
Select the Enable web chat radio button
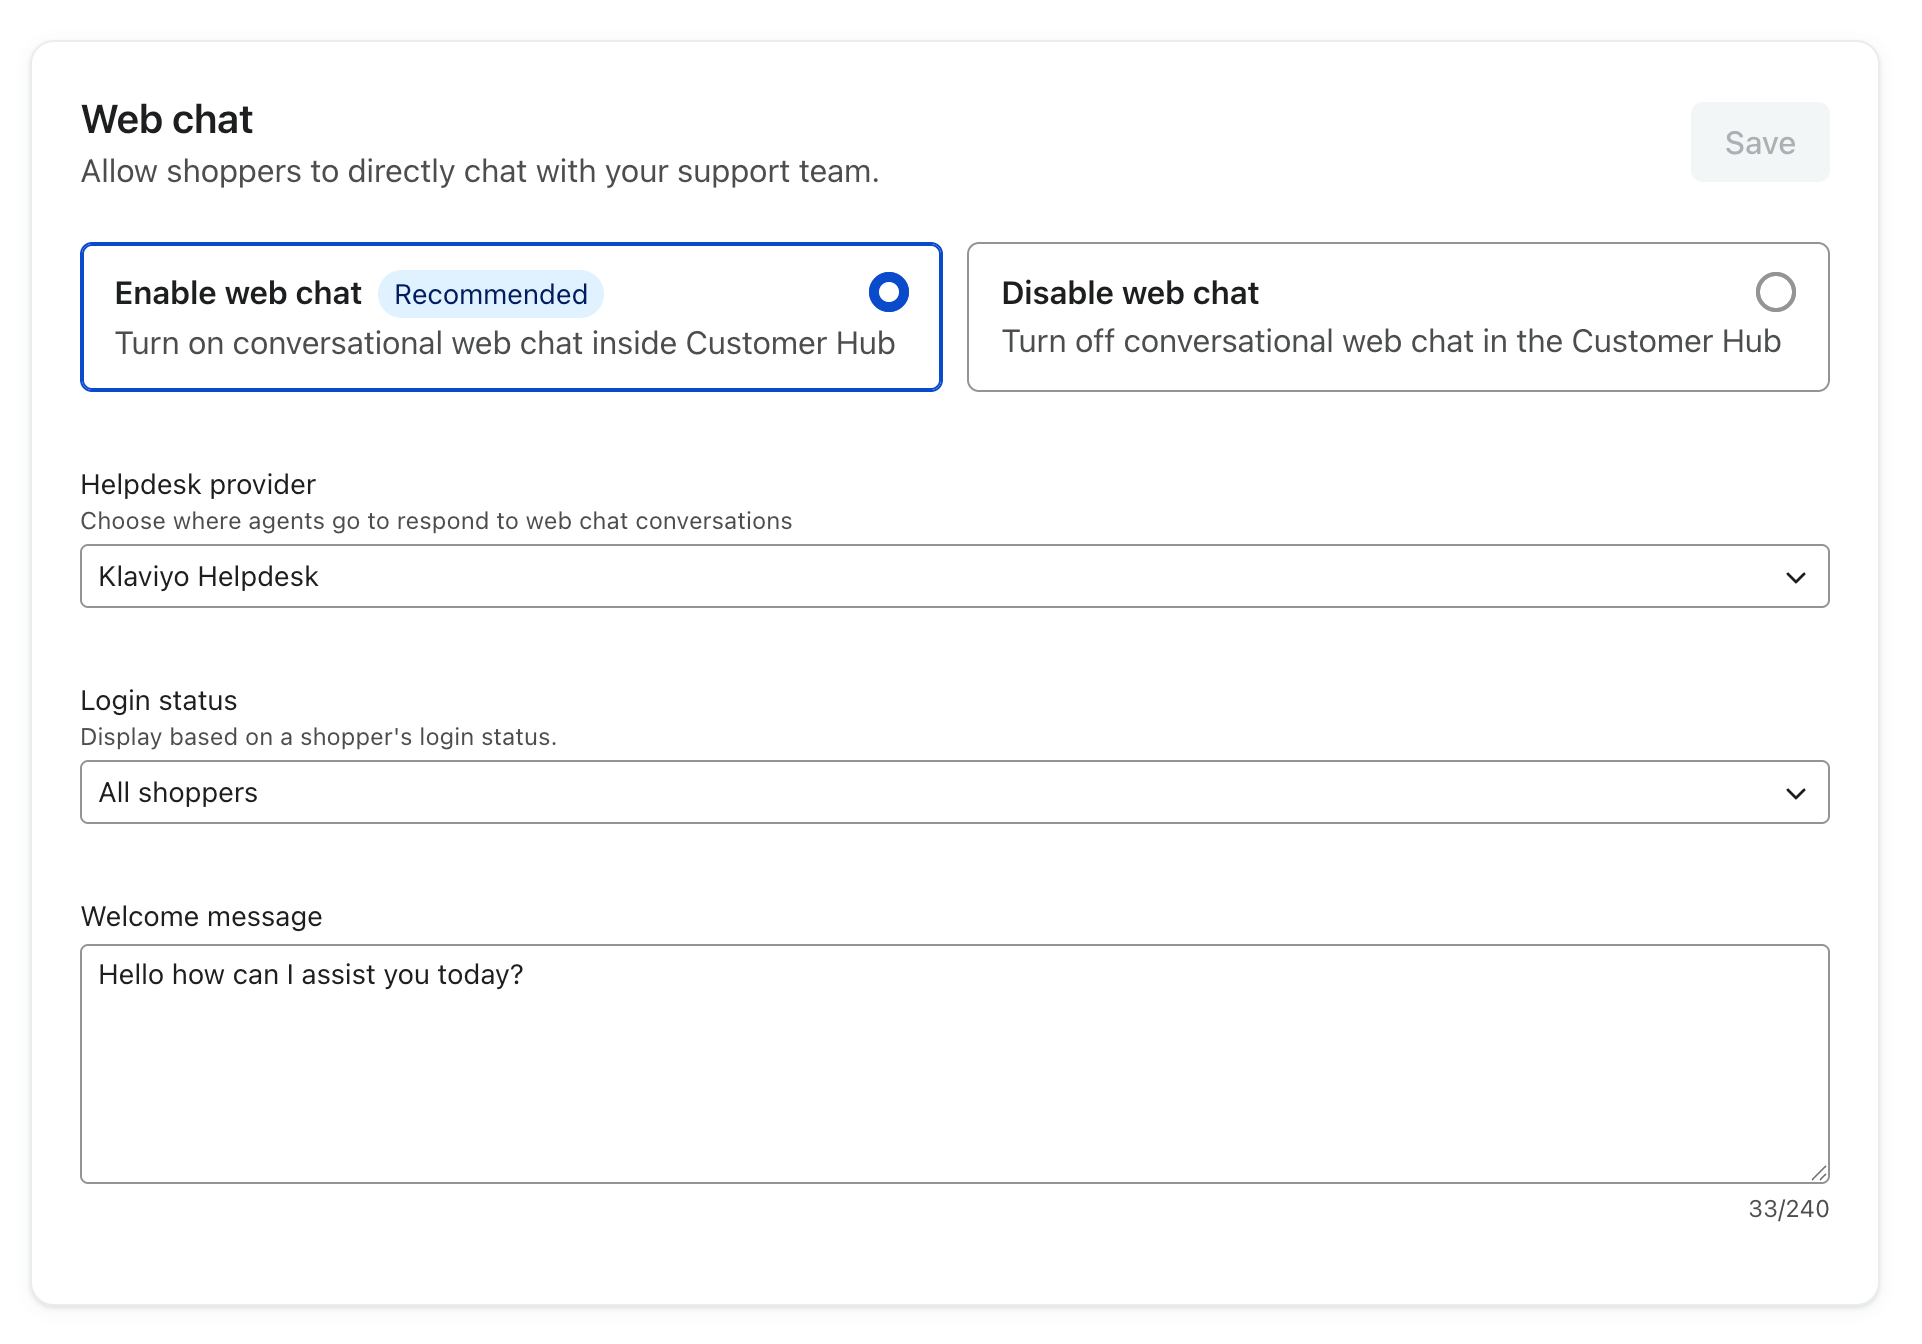tap(888, 293)
